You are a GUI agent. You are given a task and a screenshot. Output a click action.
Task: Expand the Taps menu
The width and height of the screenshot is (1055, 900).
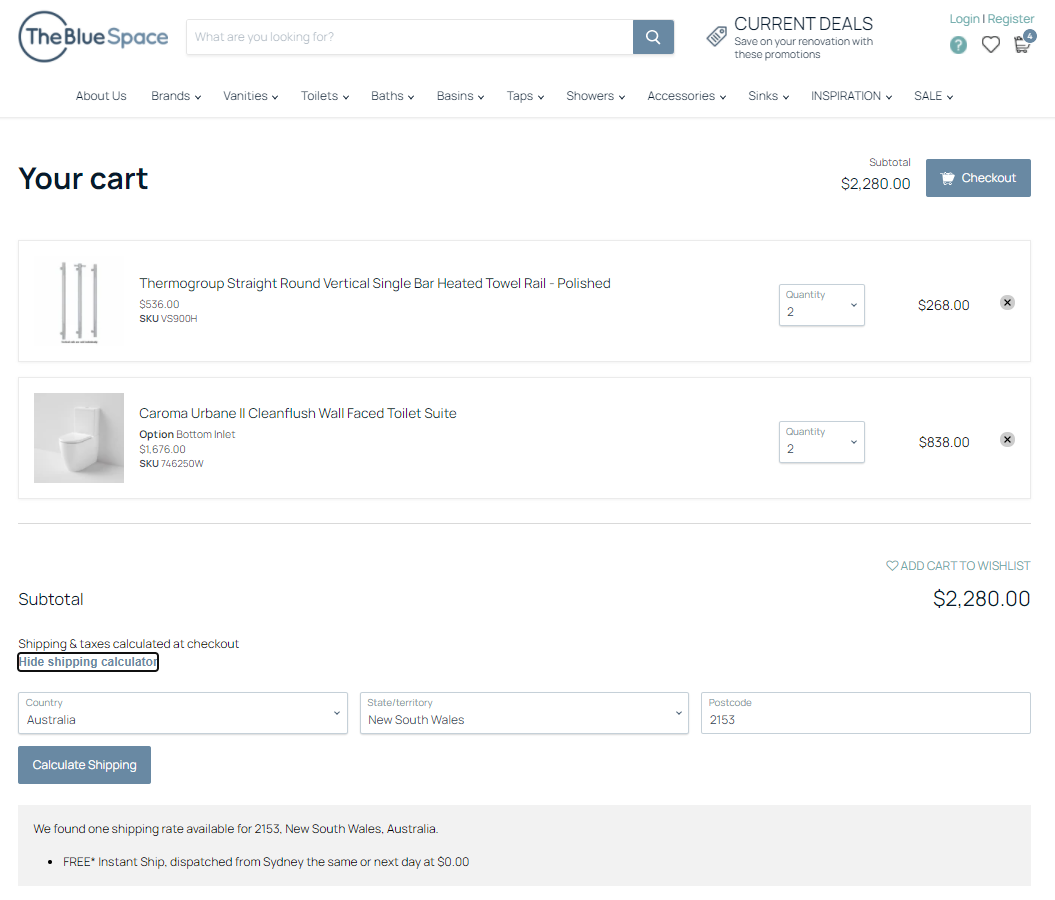(x=525, y=96)
